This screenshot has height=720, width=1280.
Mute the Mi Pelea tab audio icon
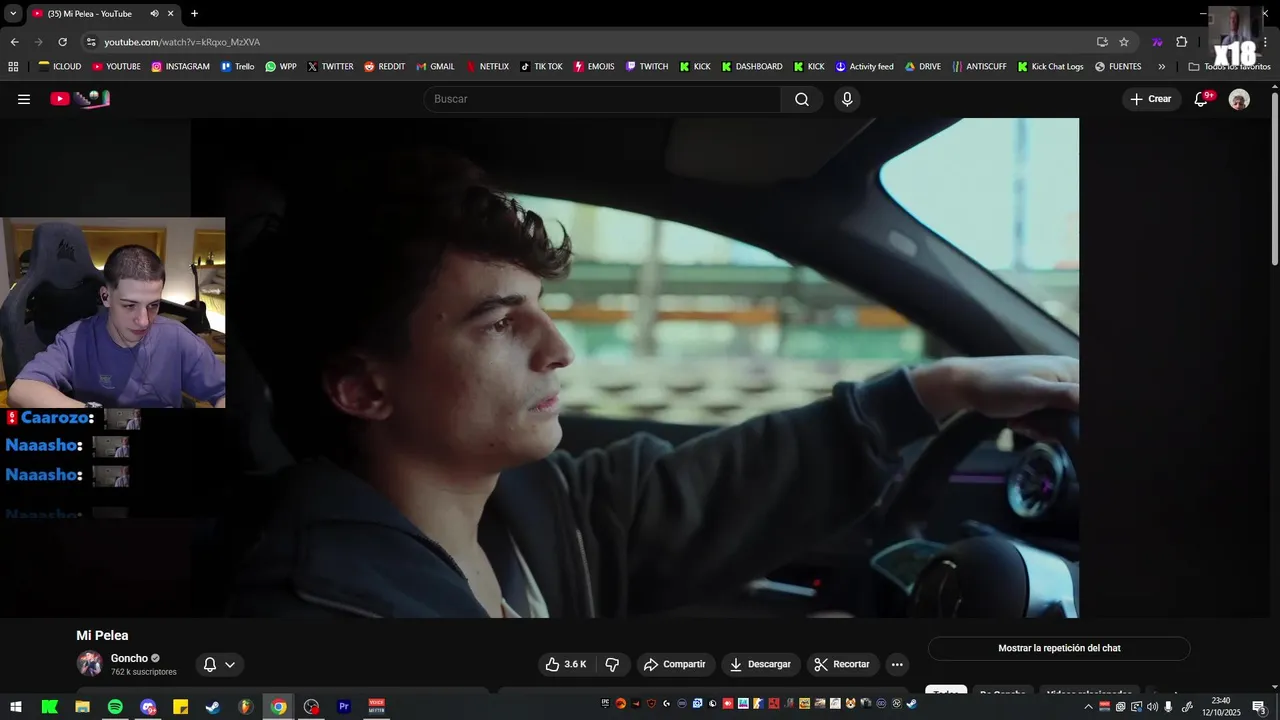(x=154, y=14)
